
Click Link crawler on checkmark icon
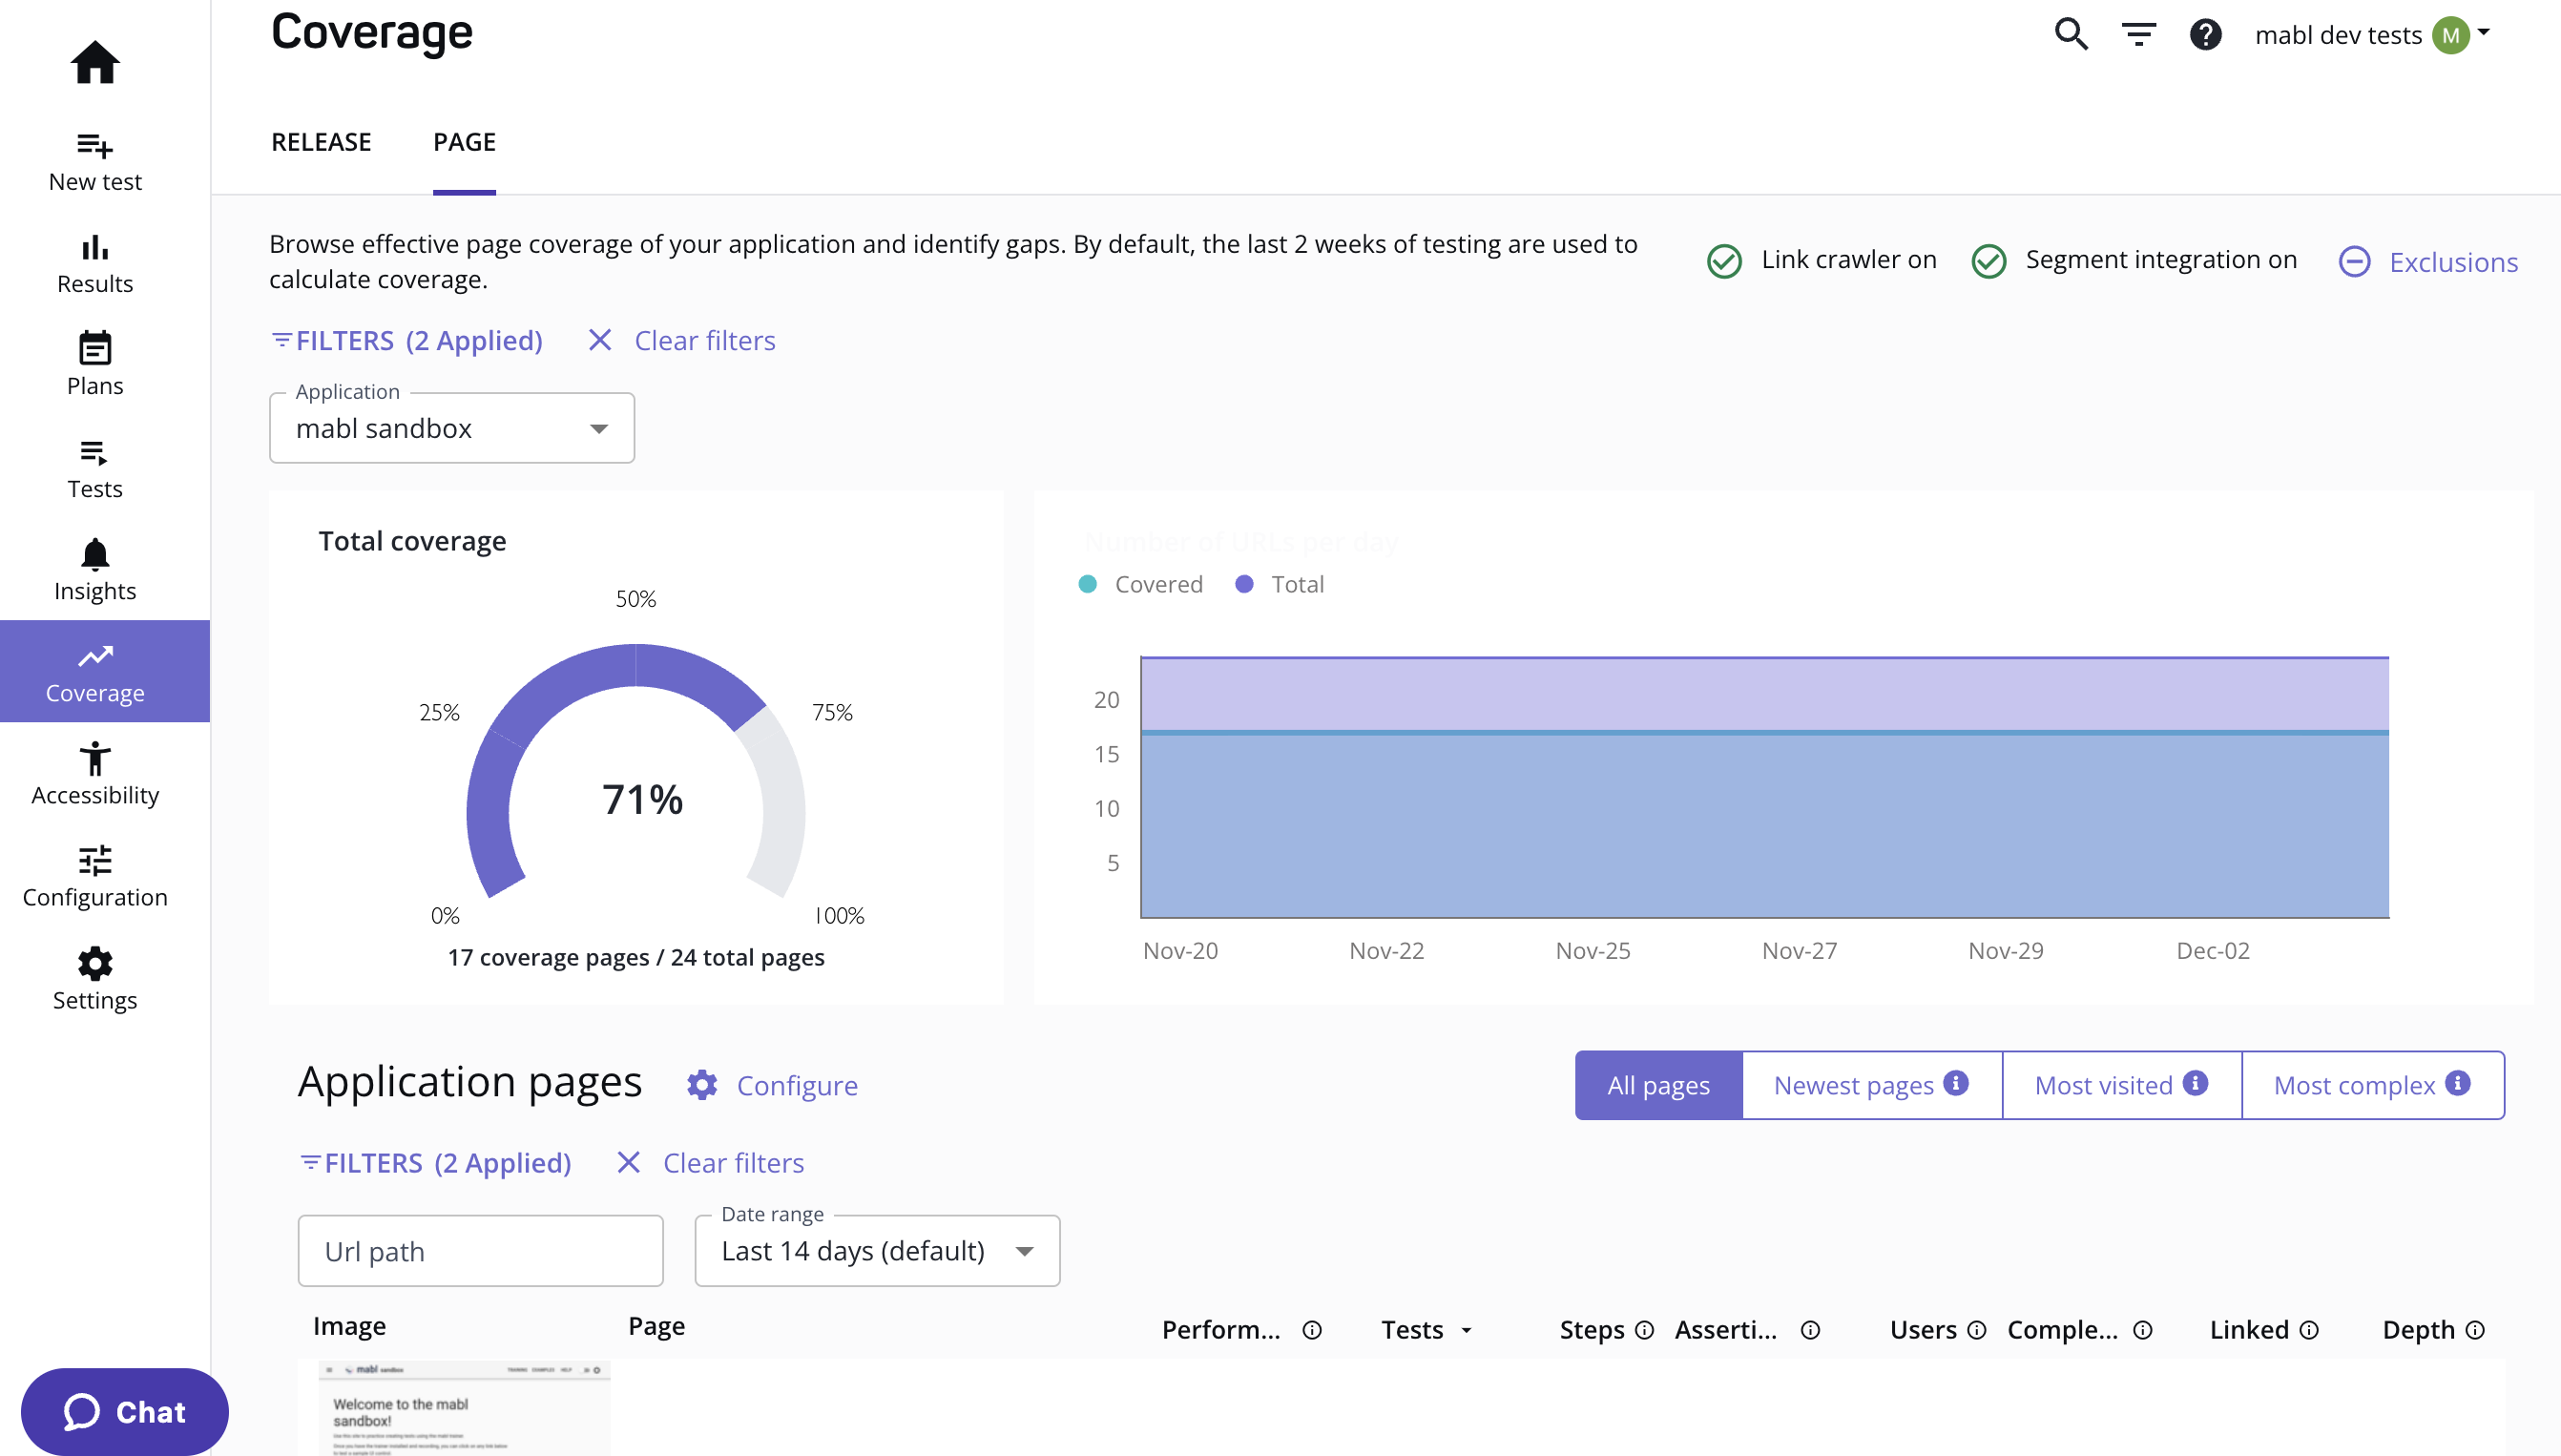click(x=1724, y=261)
